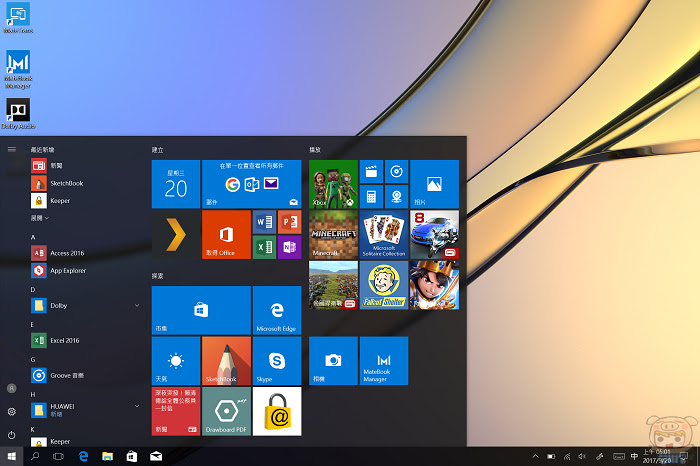Open the MateBook Manager tile
Screen dimensions: 700x466
click(384, 361)
